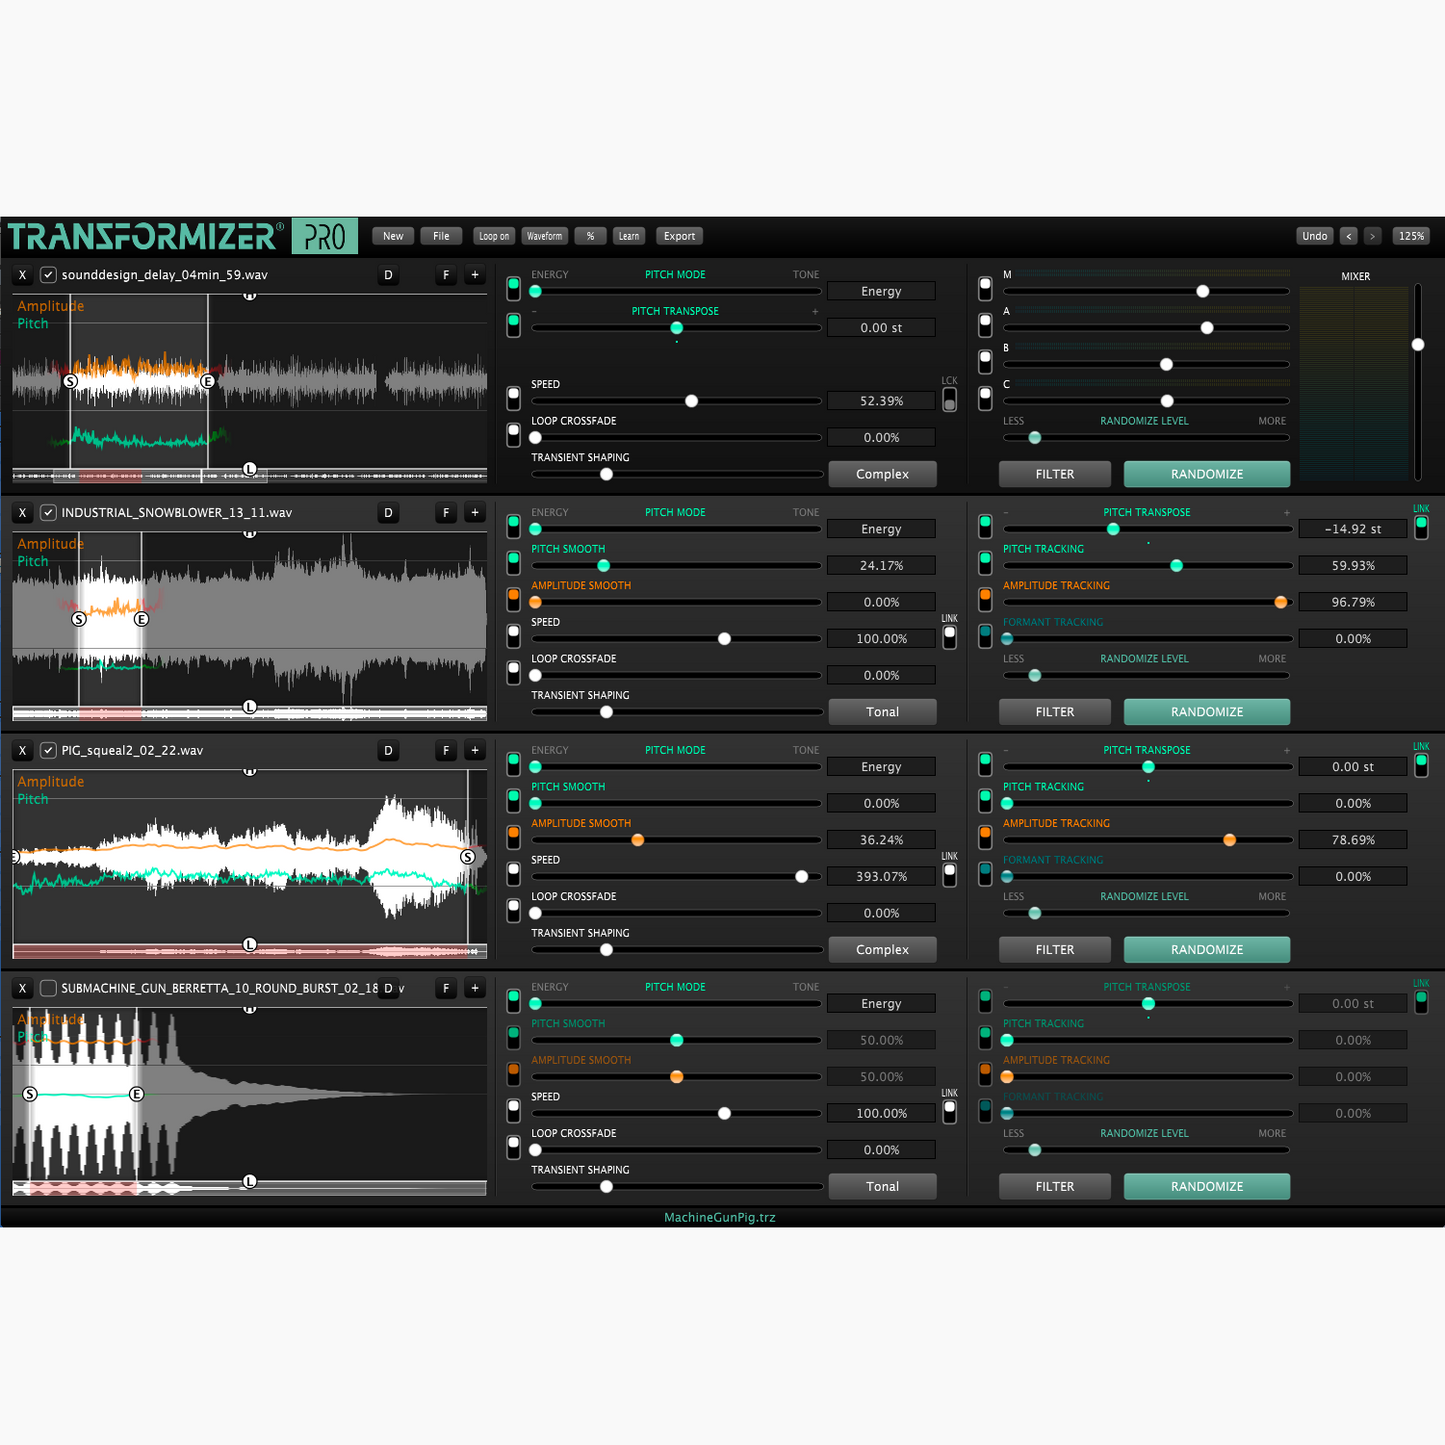Open the Energy pitch mode dropdown on top track

[881, 291]
